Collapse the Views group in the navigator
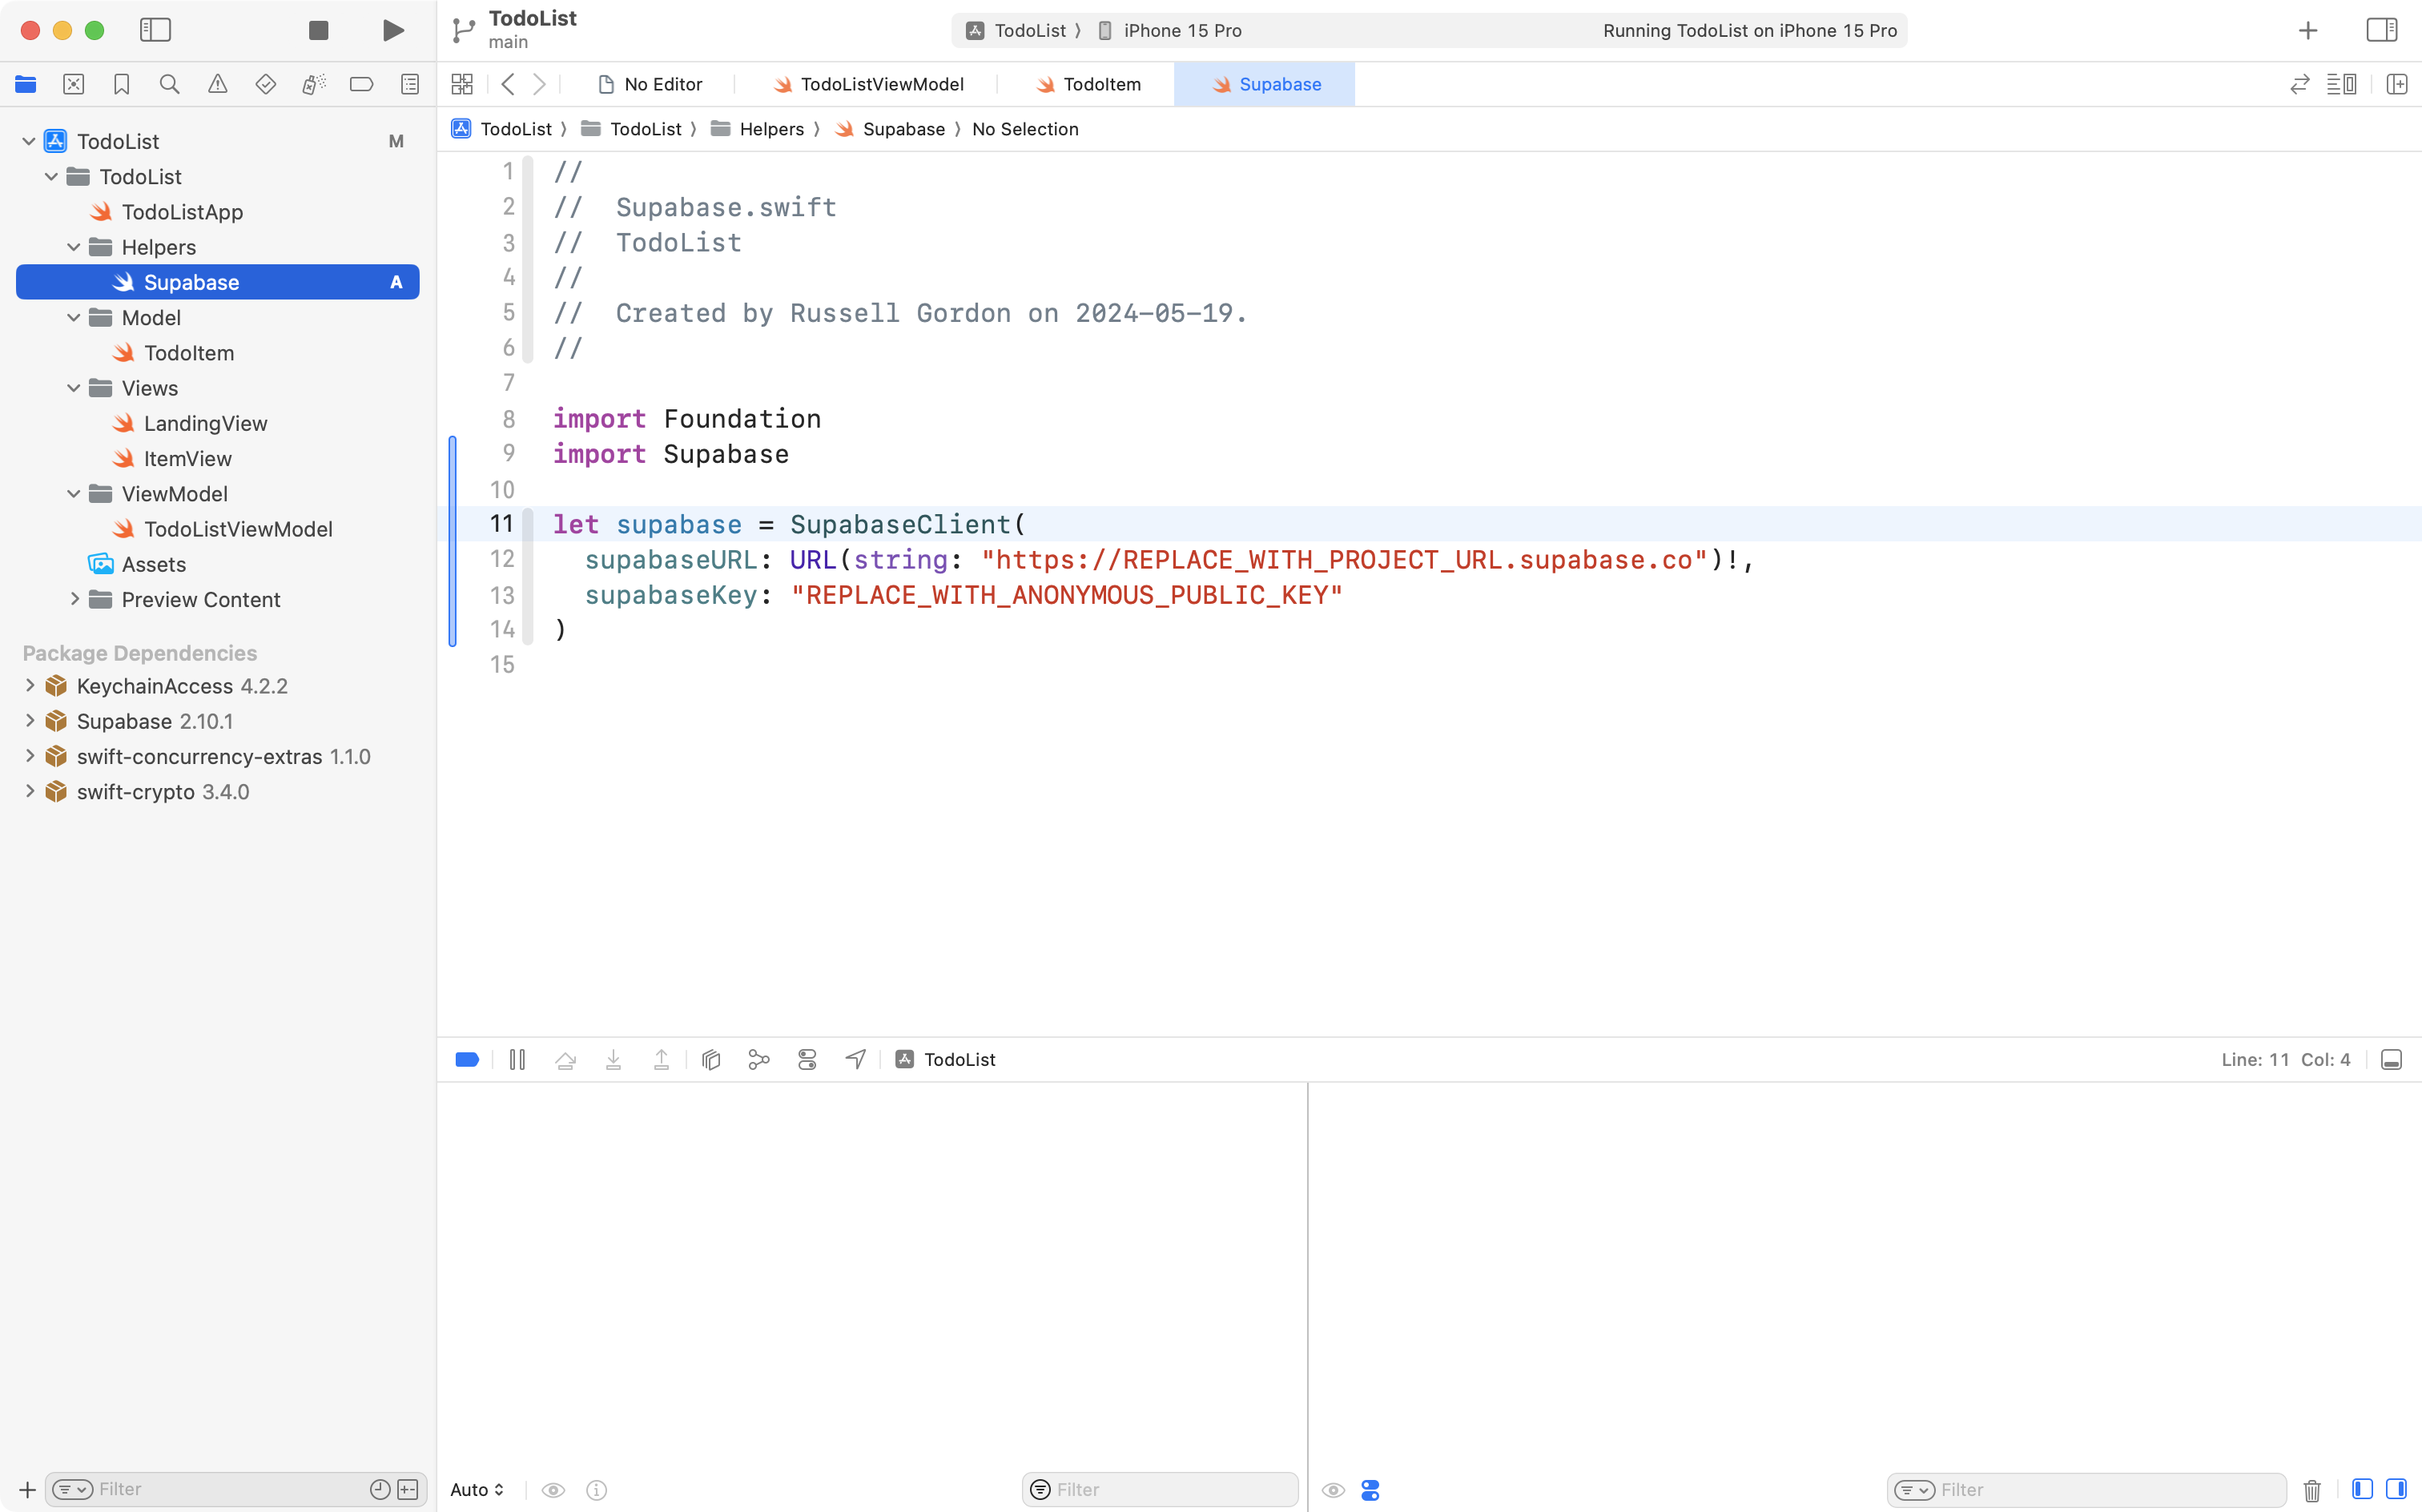Image resolution: width=2422 pixels, height=1512 pixels. coord(73,388)
